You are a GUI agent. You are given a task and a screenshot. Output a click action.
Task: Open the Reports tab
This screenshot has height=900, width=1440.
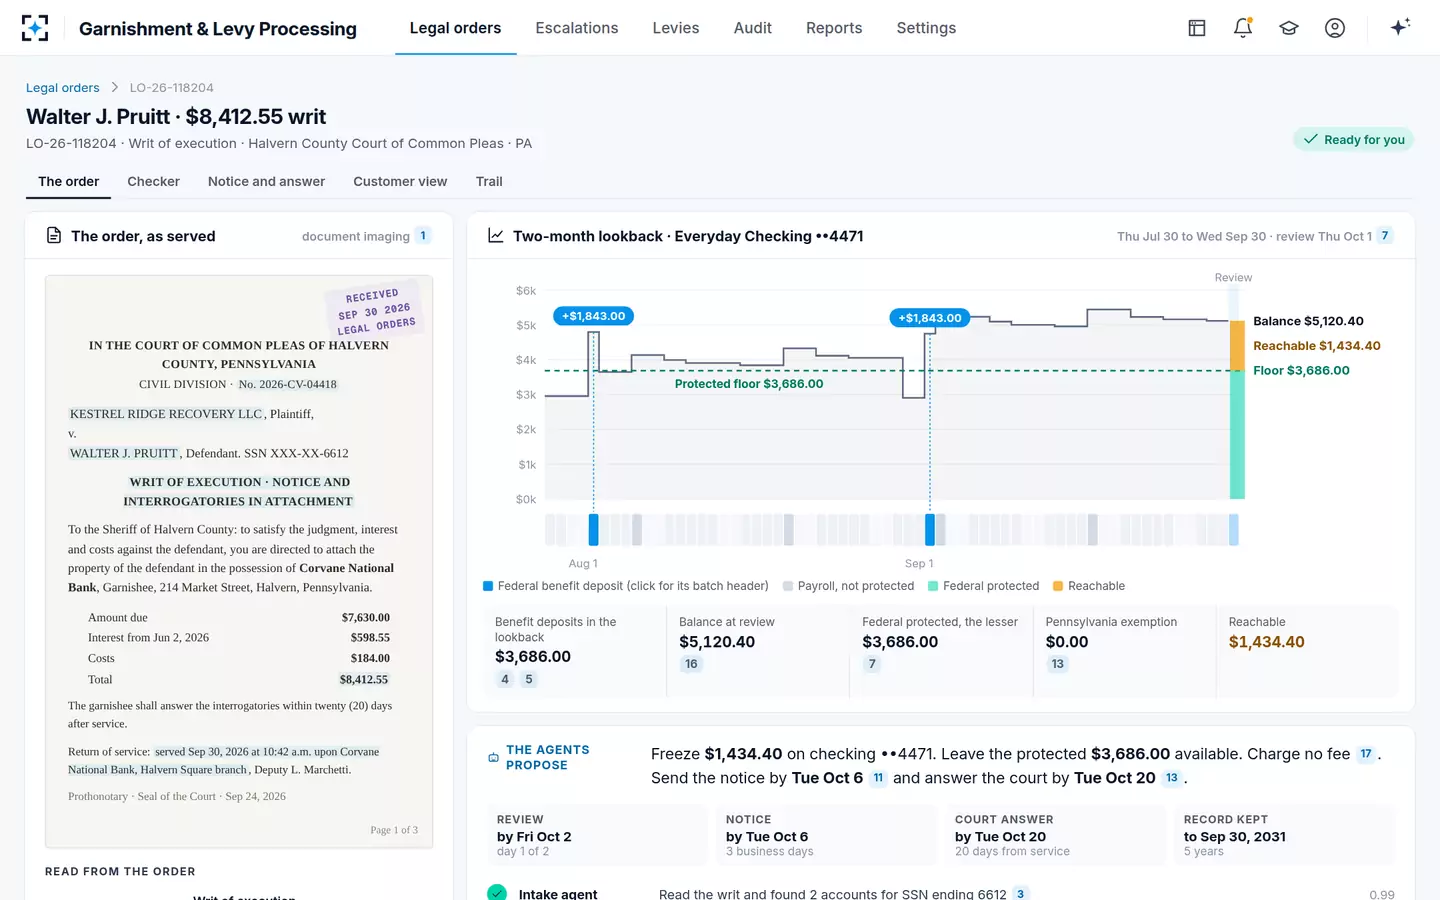pos(834,28)
